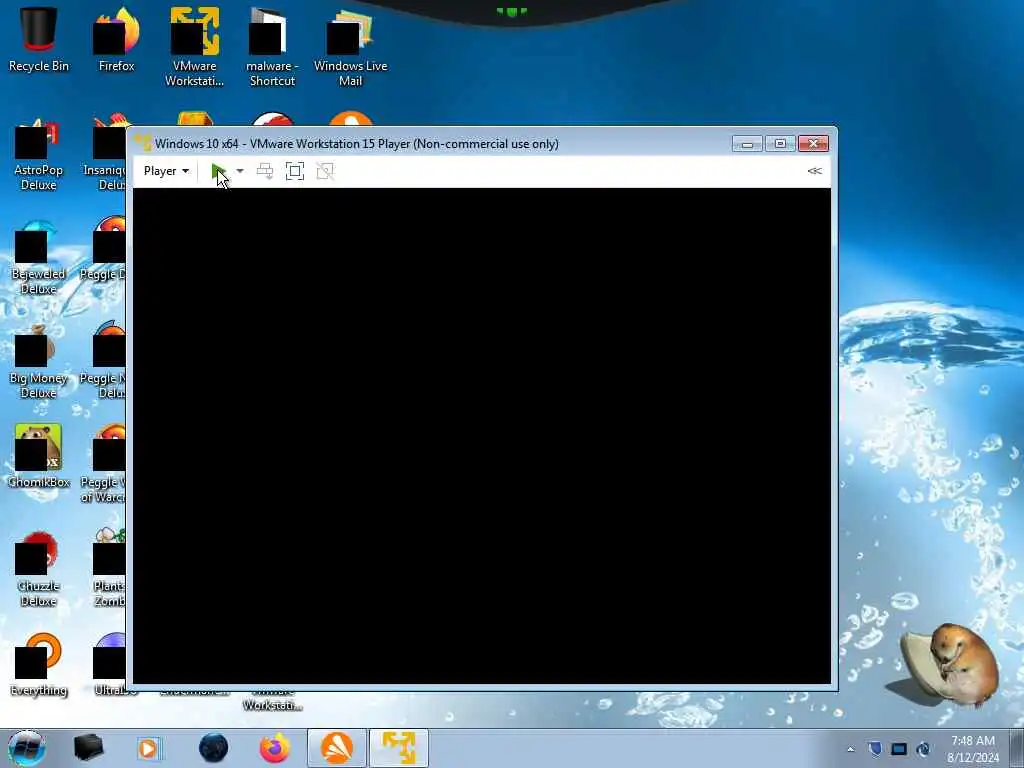Select the Everything desktop icon

39,665
